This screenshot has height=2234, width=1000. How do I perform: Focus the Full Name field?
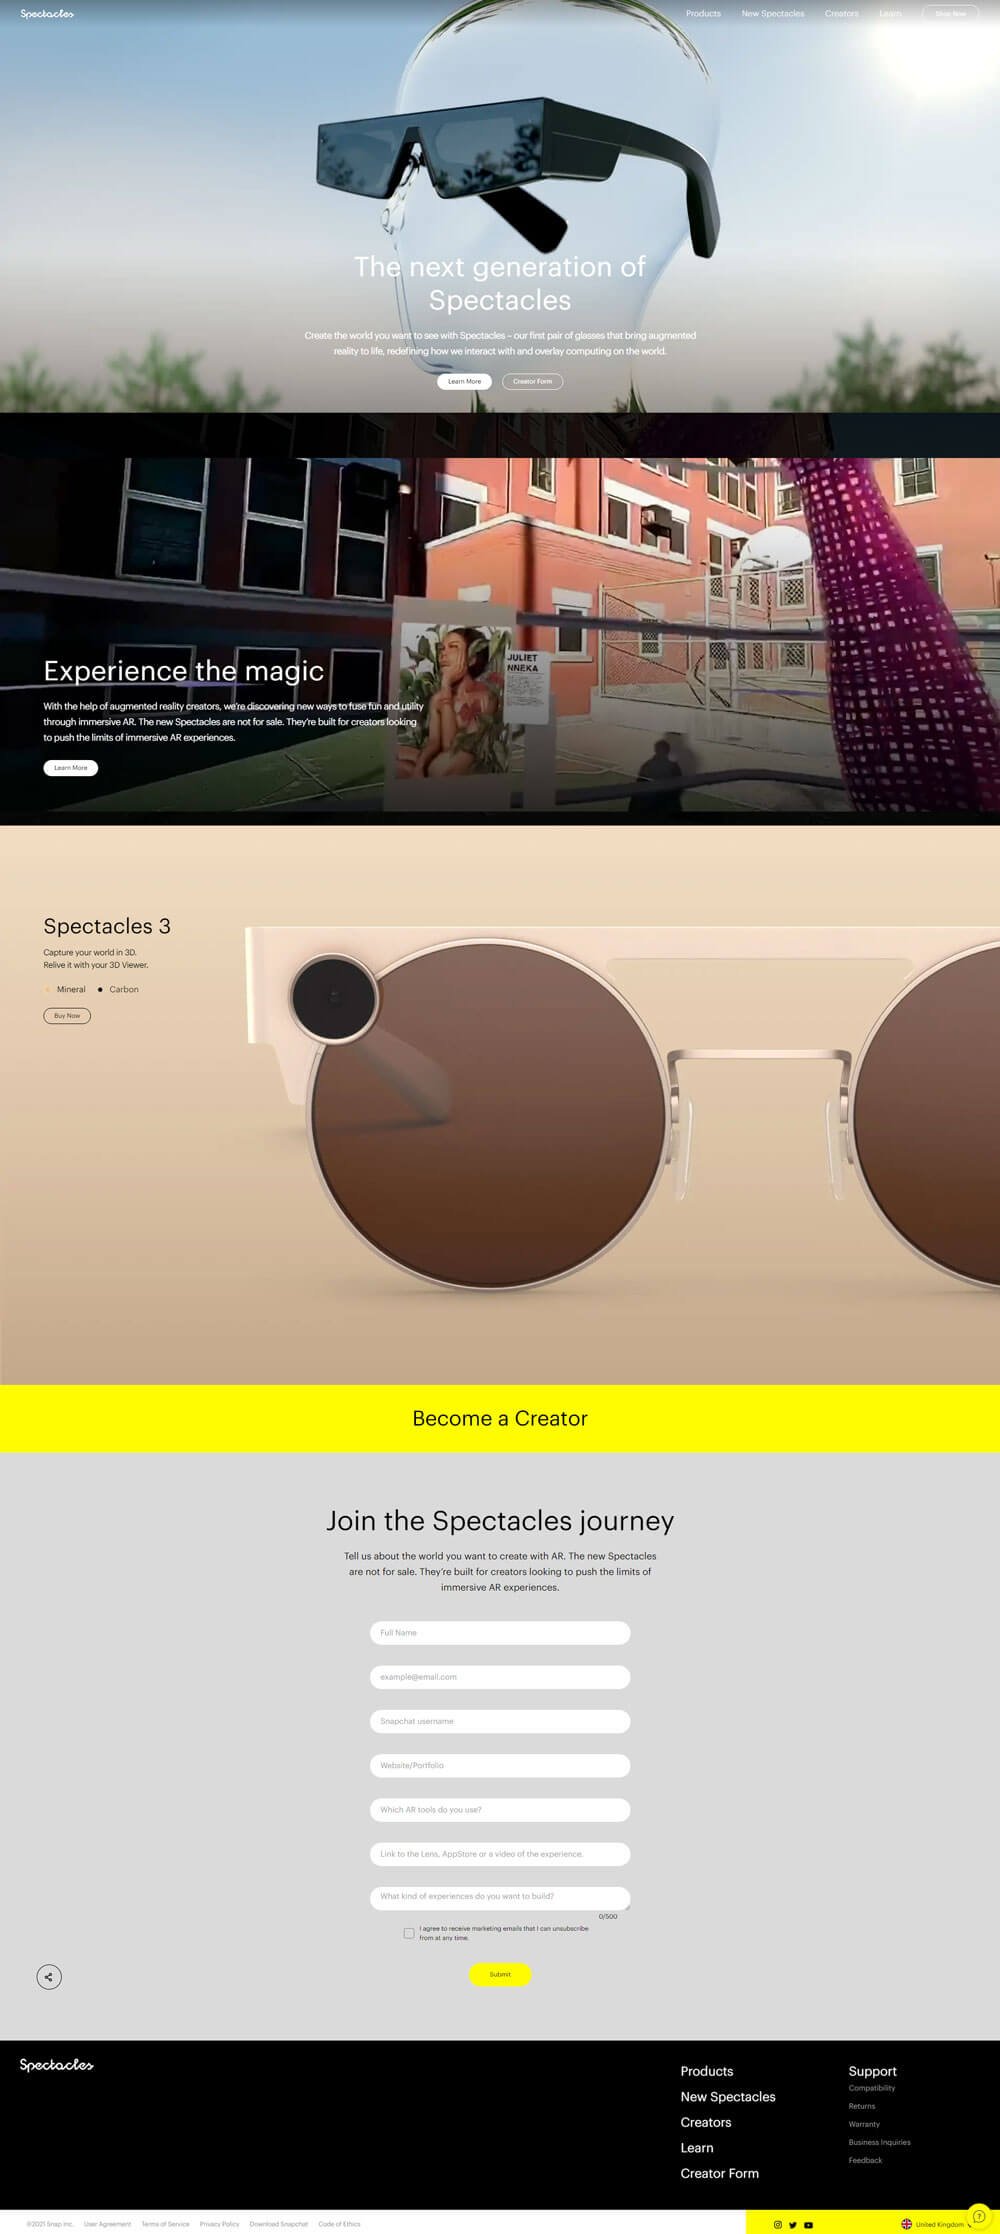[500, 1632]
